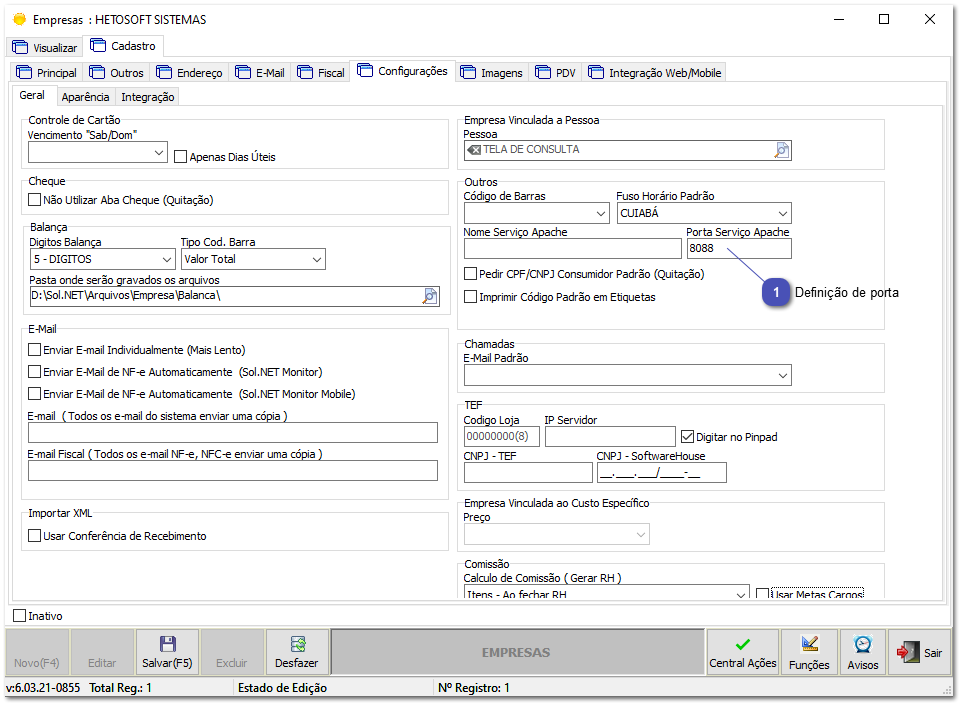Click the Desfazer undo icon
The height and width of the screenshot is (706, 962).
(x=296, y=641)
